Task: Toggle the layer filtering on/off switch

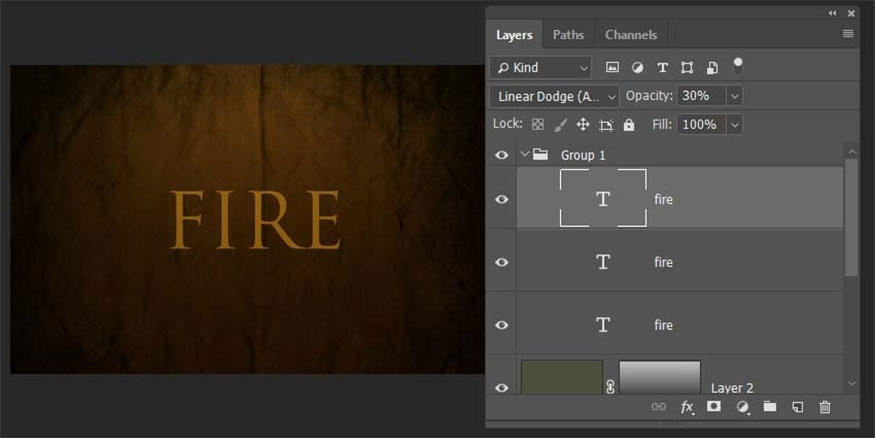Action: coord(738,66)
